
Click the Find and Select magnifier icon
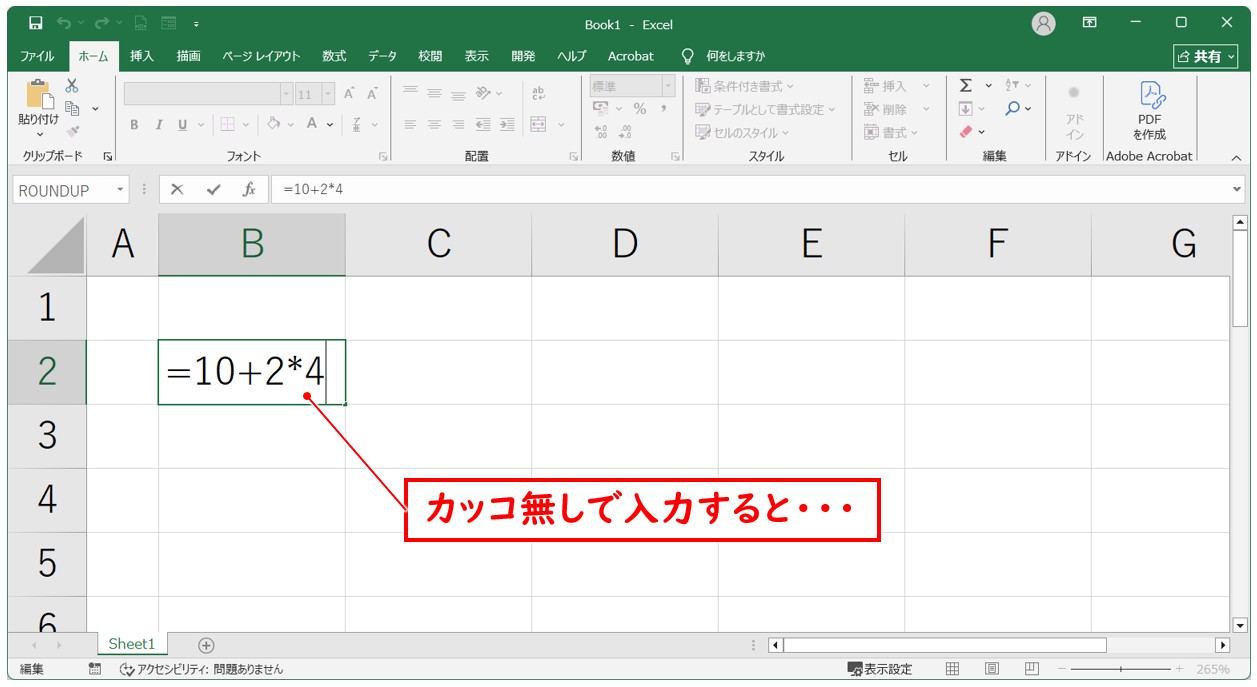coord(1013,109)
